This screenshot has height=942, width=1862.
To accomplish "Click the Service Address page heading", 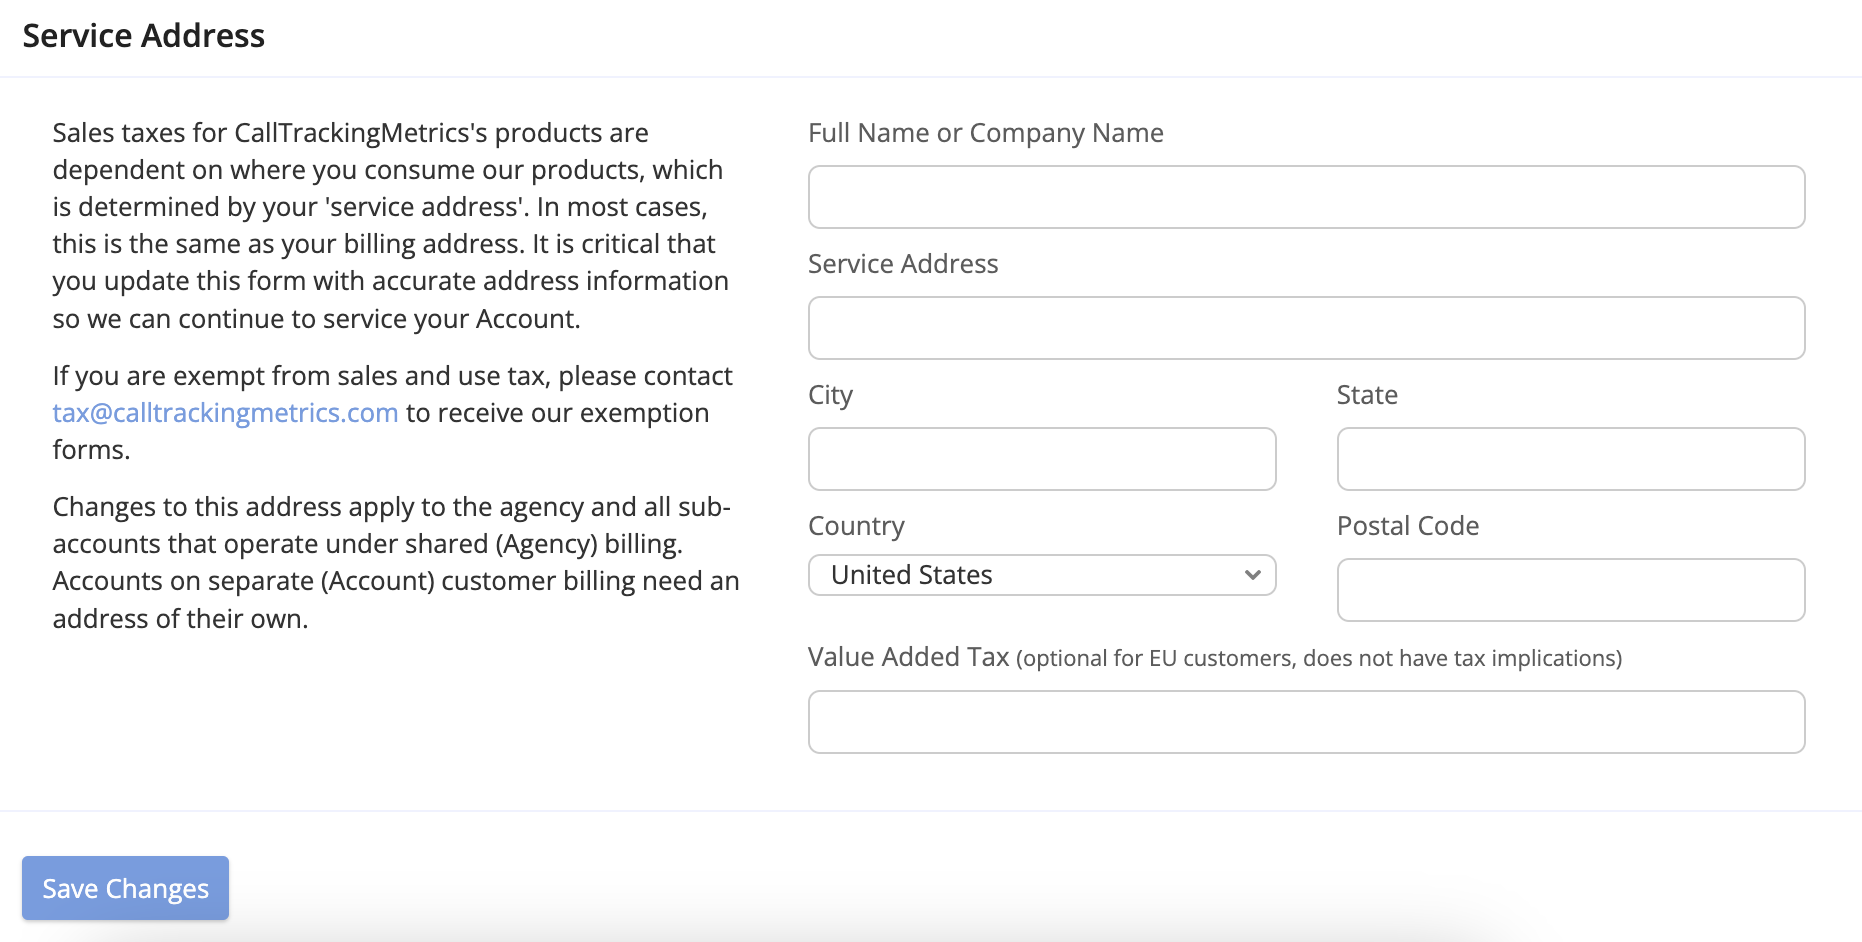I will [x=144, y=36].
